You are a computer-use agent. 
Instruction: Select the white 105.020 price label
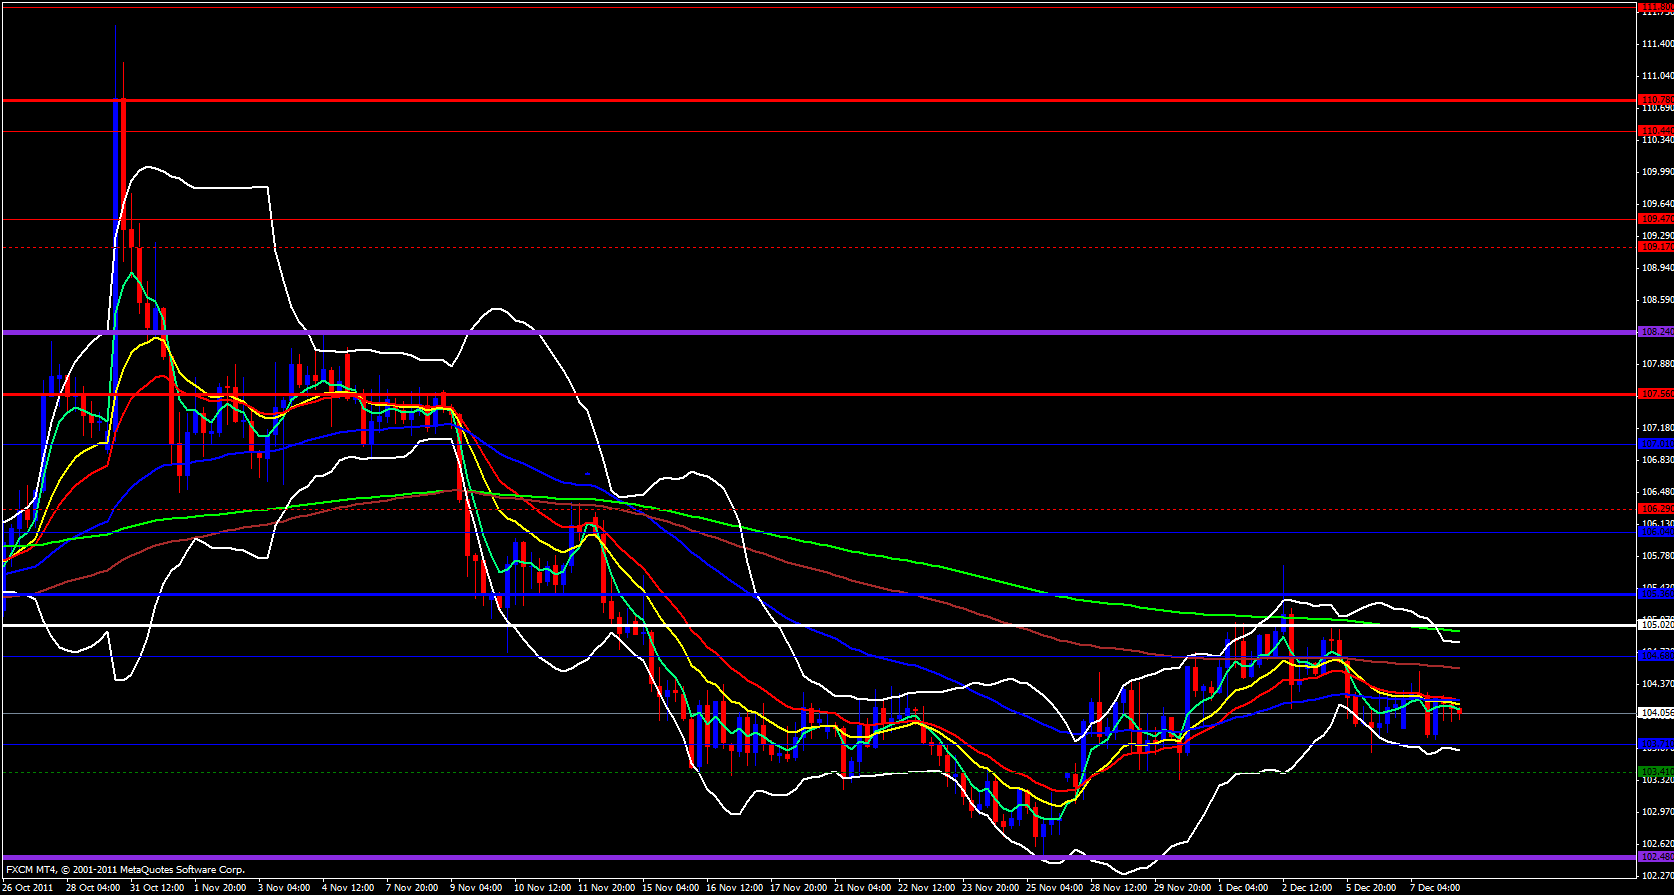click(1656, 625)
